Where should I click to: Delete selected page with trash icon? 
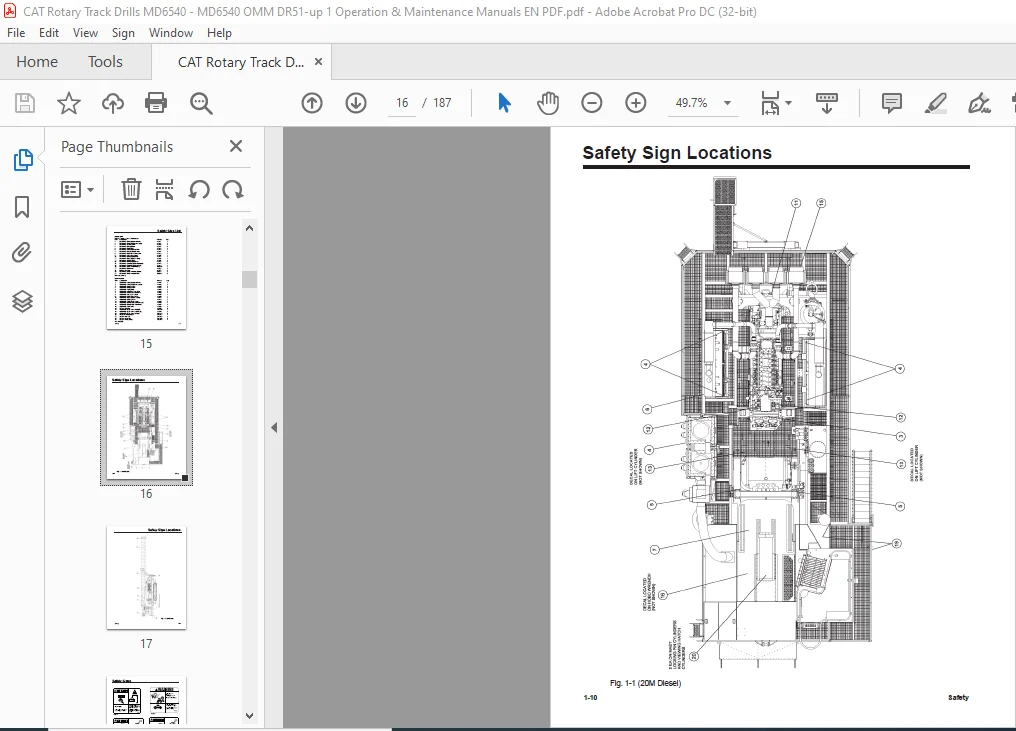coord(131,190)
